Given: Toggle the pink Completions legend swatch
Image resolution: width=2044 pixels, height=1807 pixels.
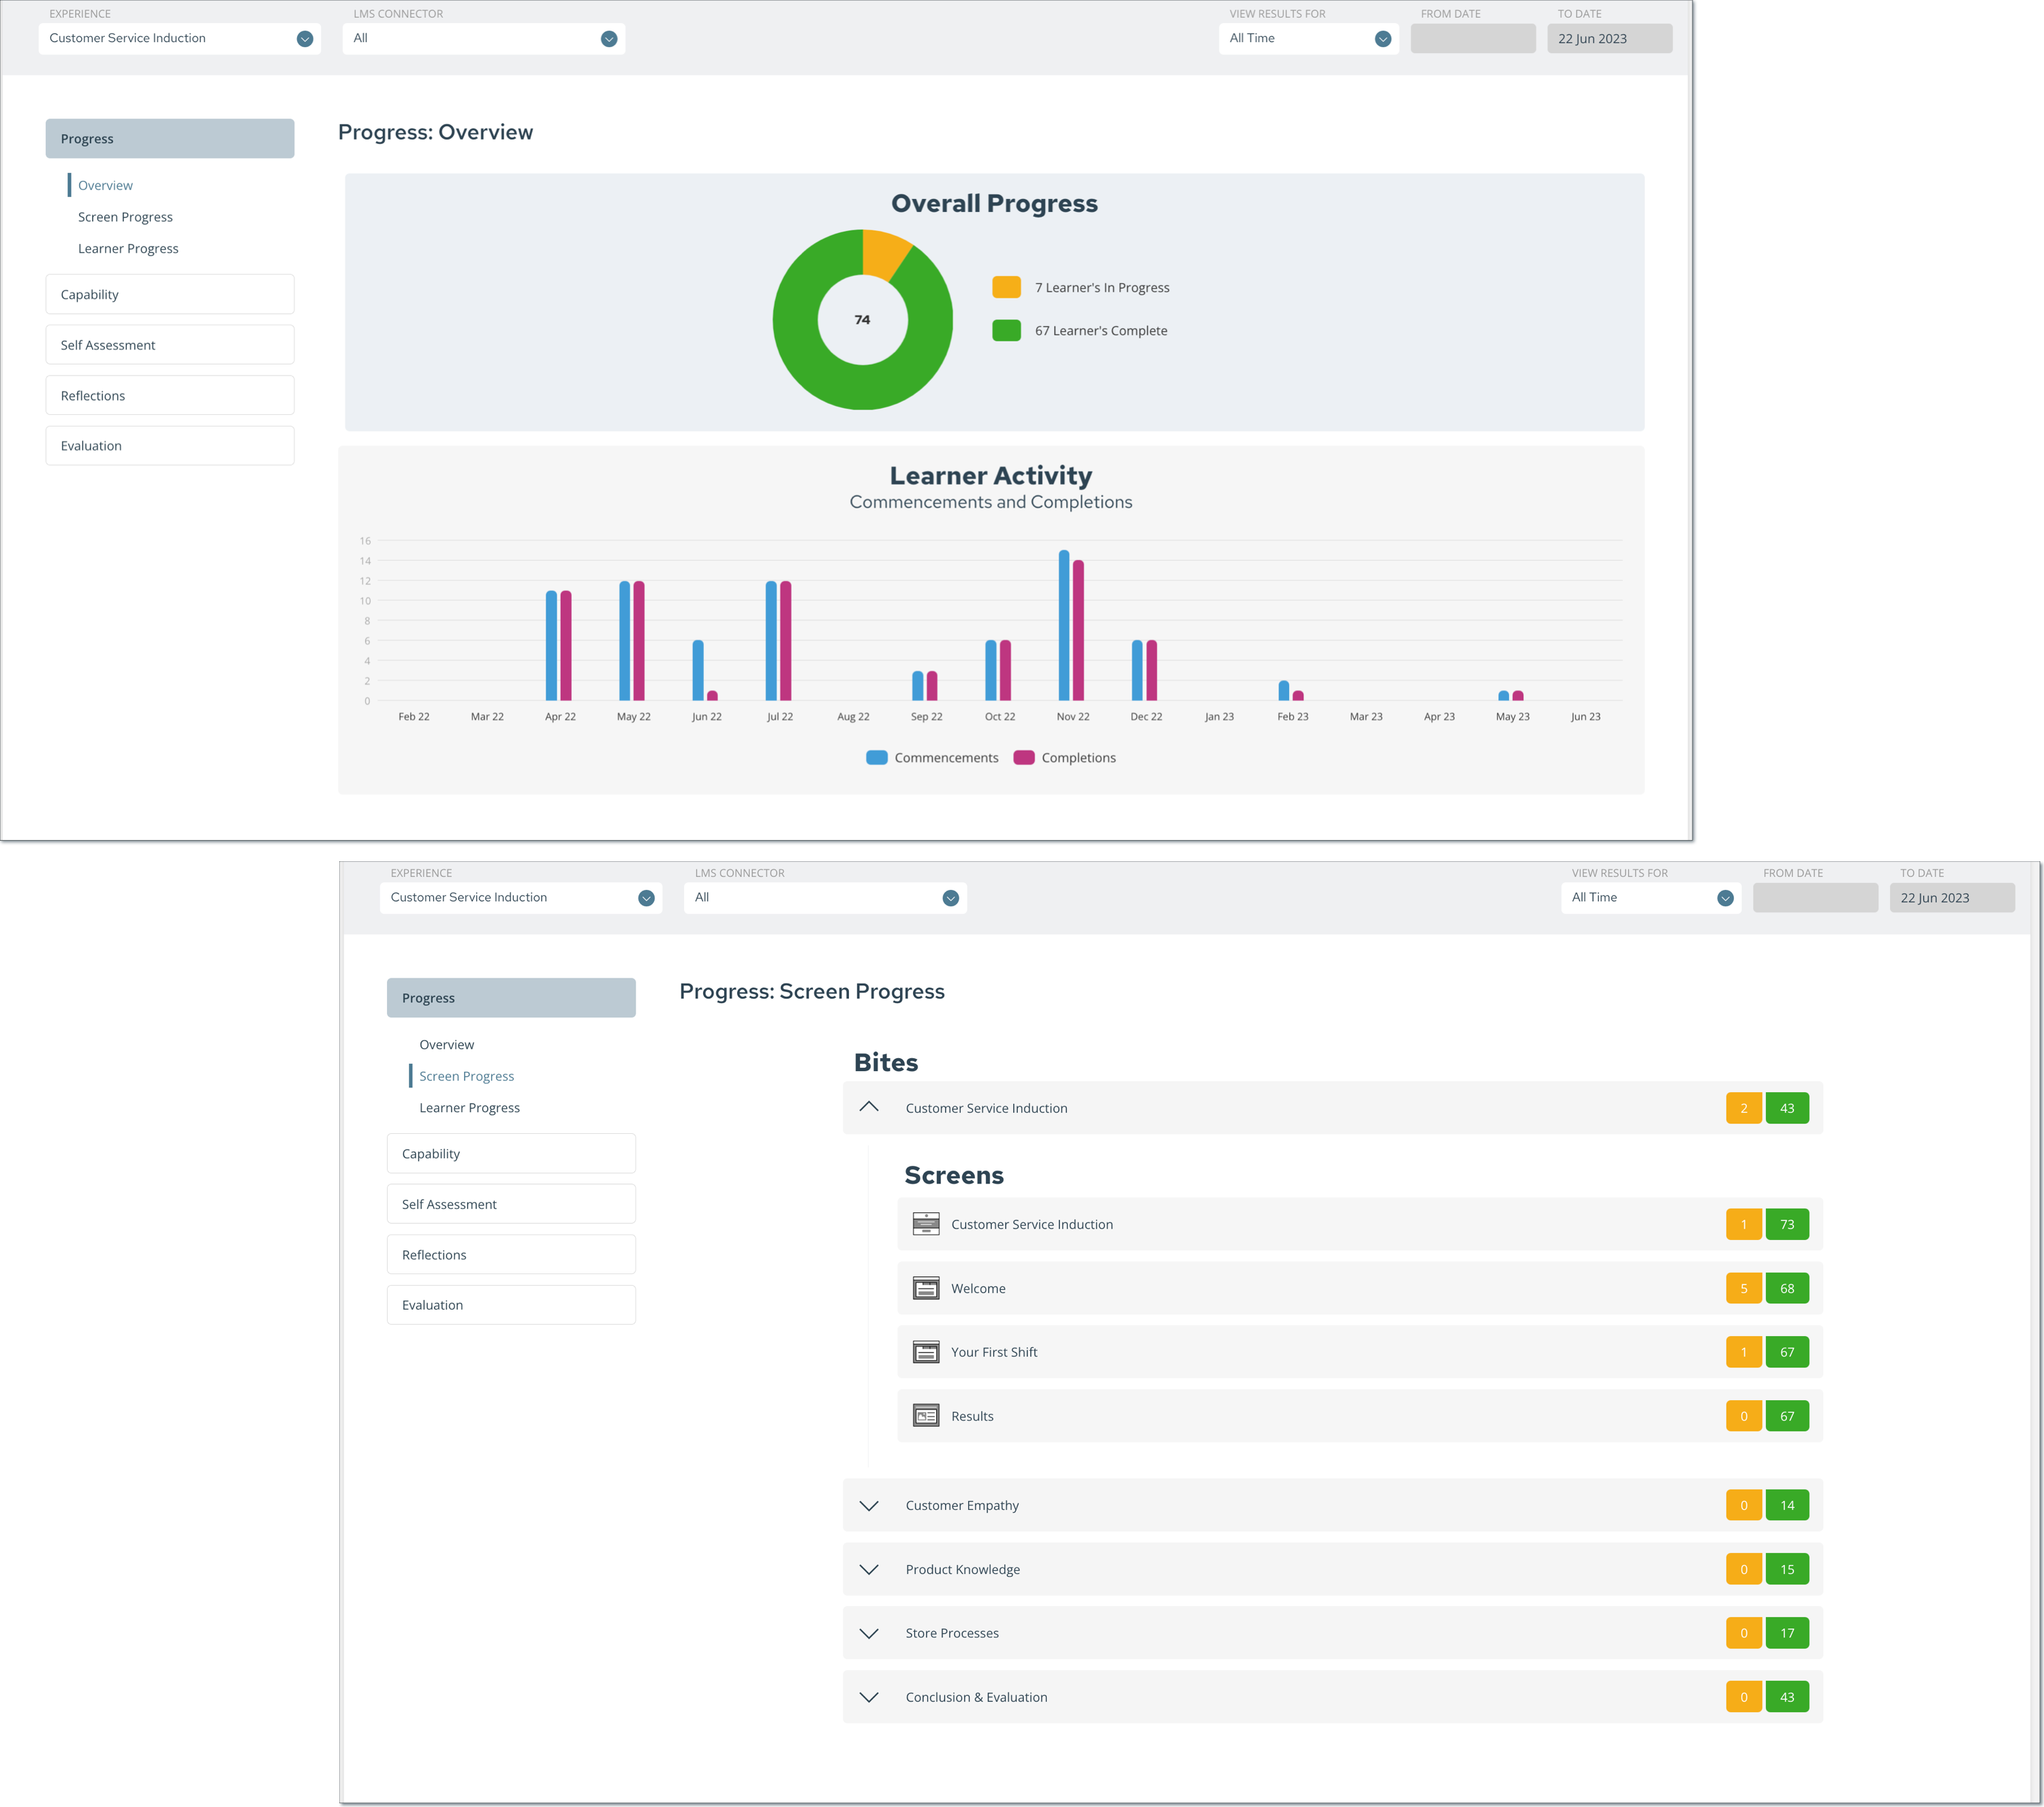Looking at the screenshot, I should coord(1024,758).
